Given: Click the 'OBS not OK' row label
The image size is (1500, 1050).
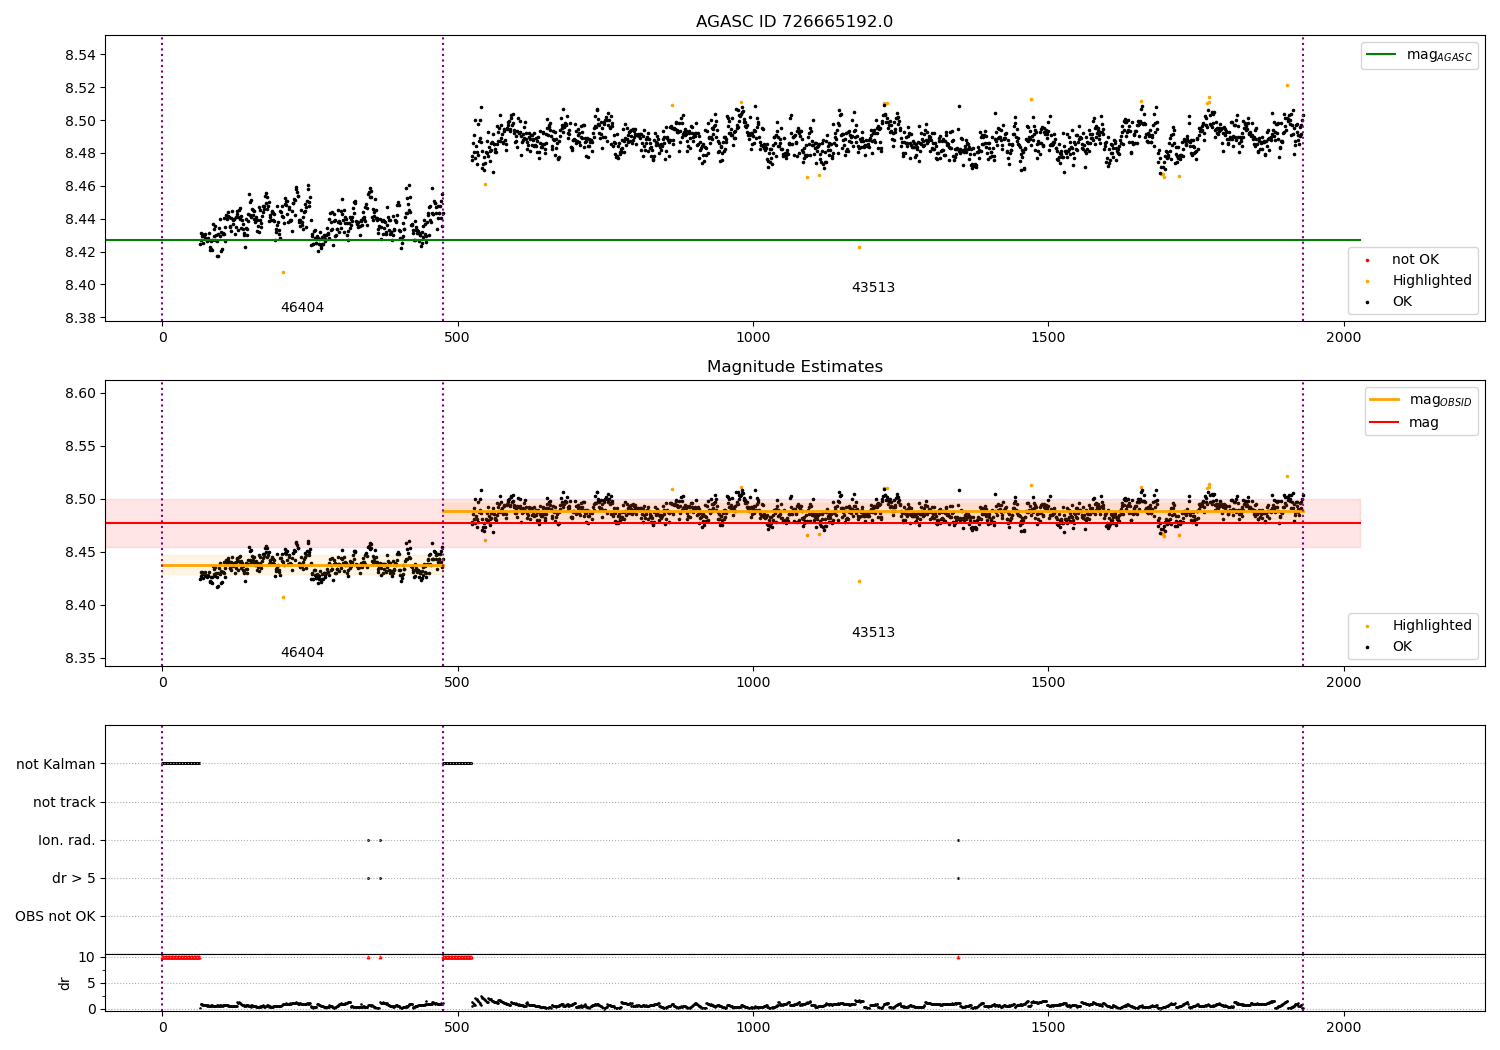Looking at the screenshot, I should (55, 916).
